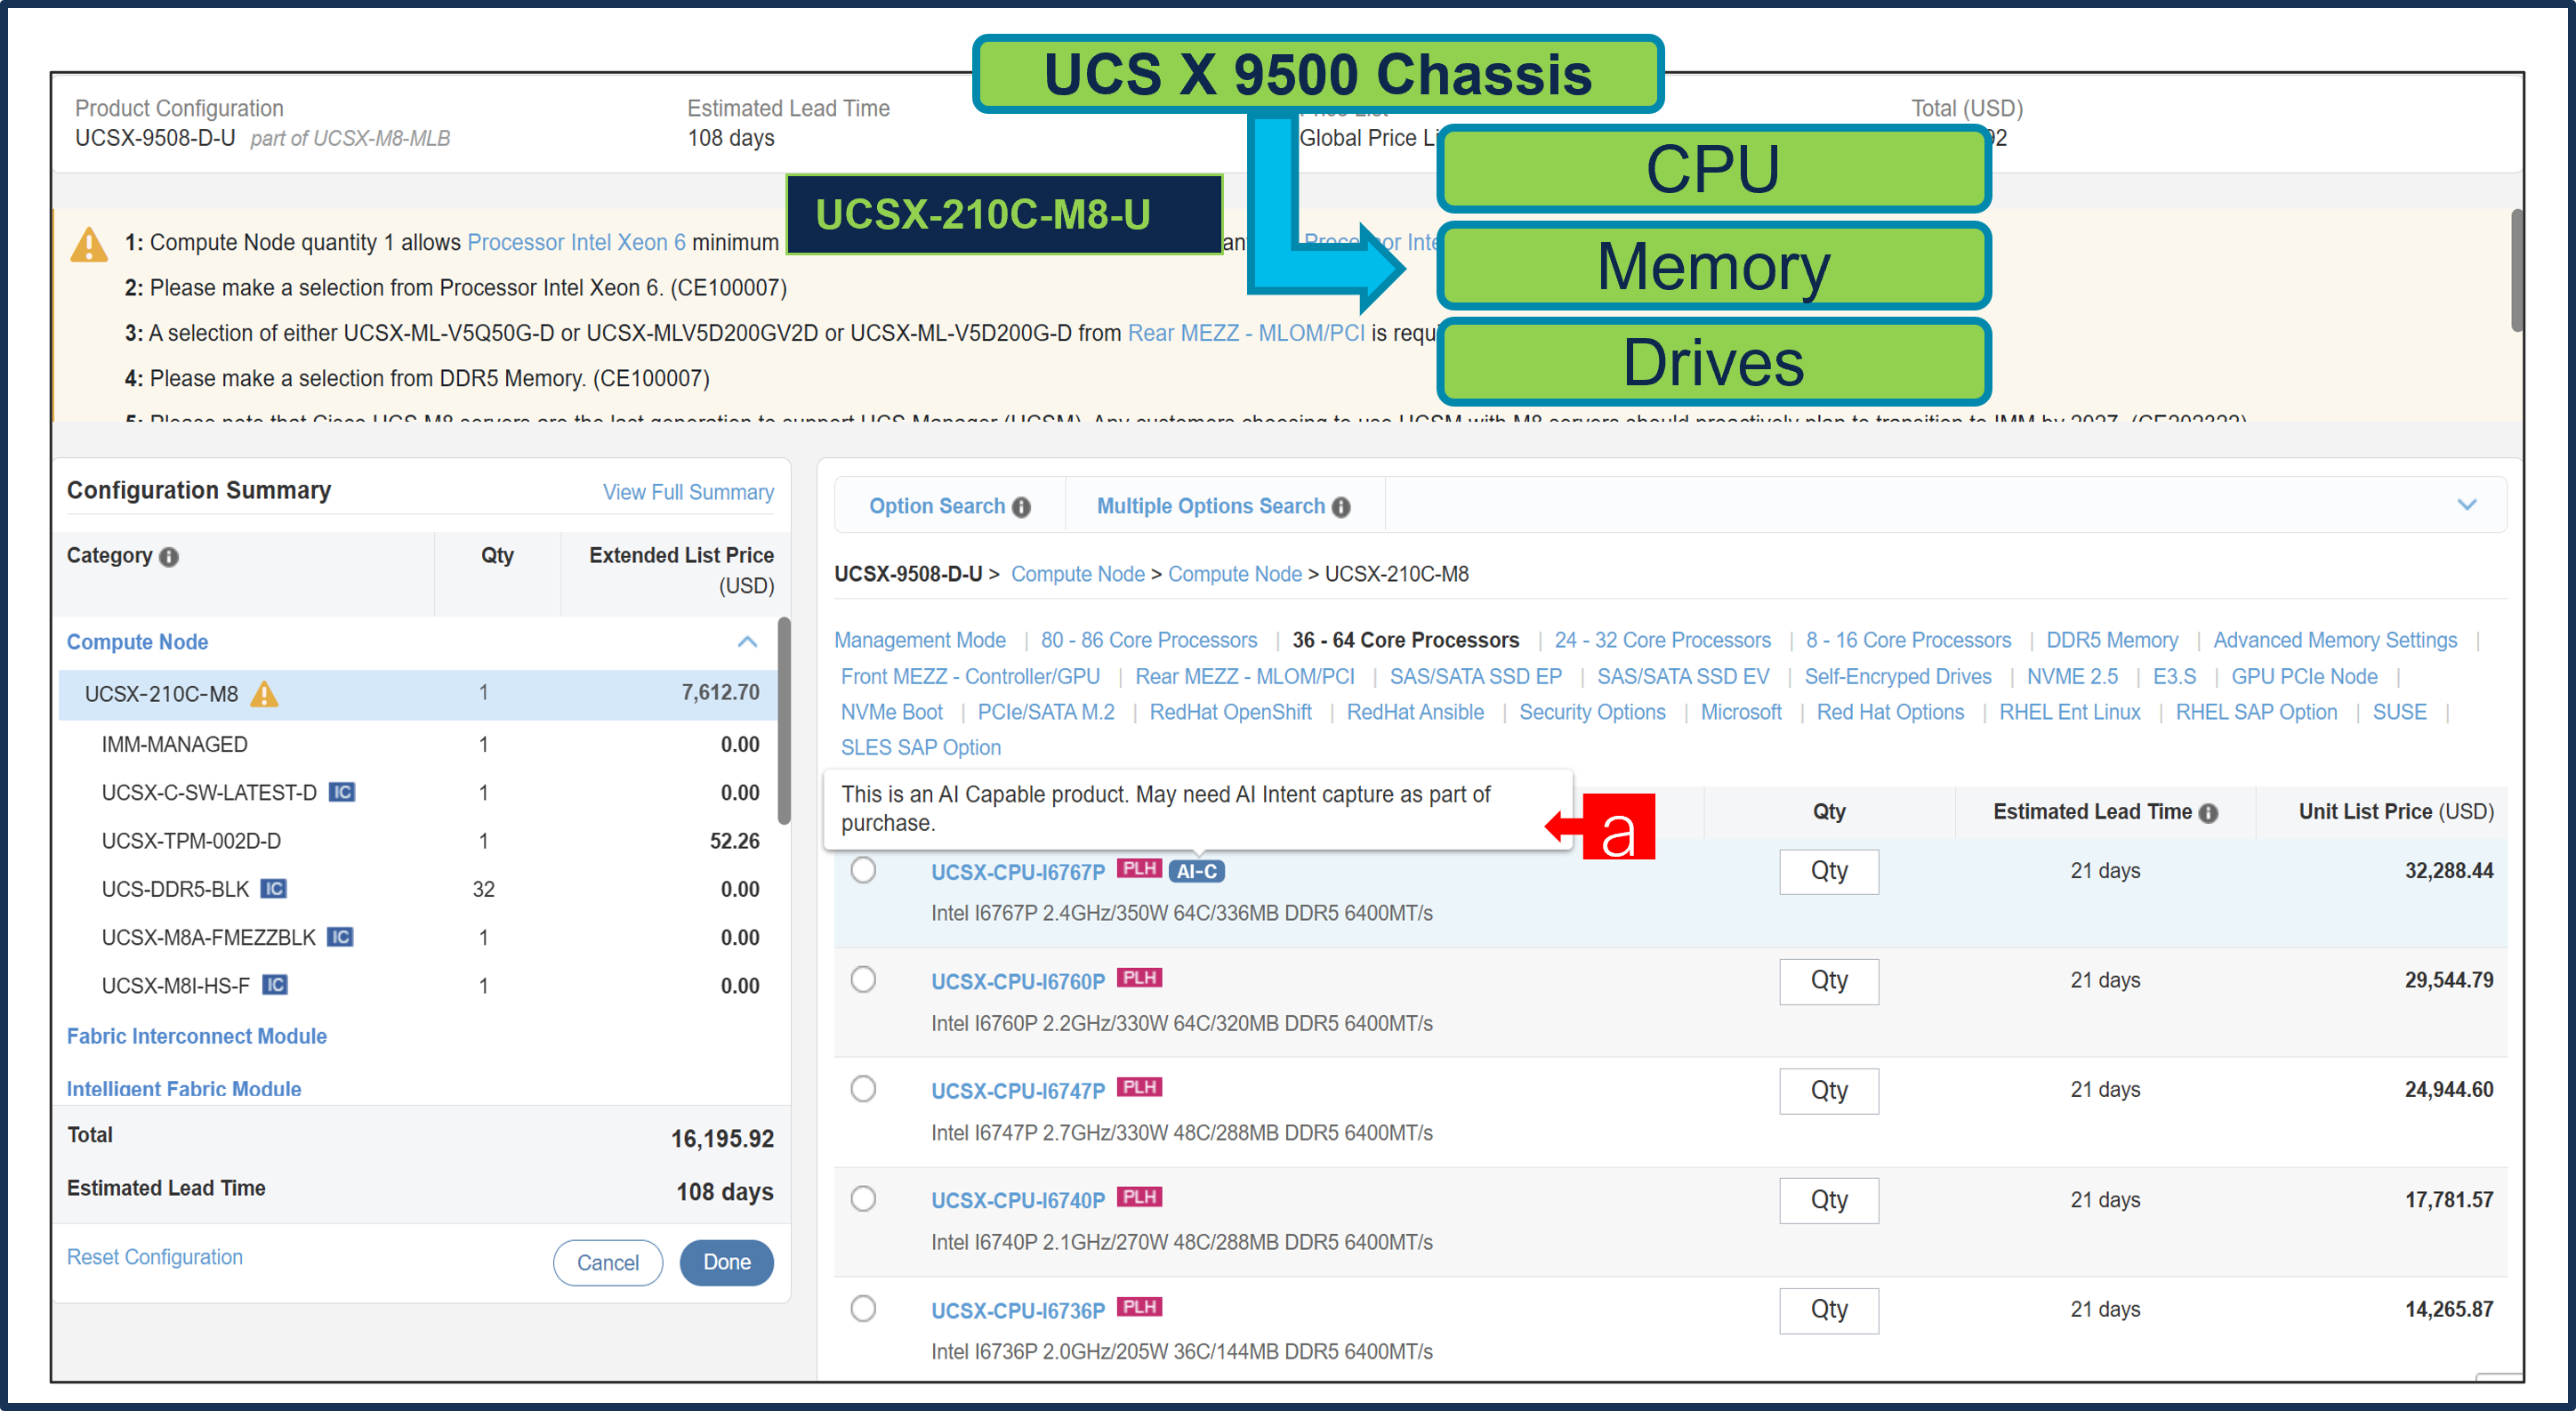Open the UCSX-CPU-I6740P product link
Viewport: 2576px width, 1411px height.
(x=1018, y=1200)
